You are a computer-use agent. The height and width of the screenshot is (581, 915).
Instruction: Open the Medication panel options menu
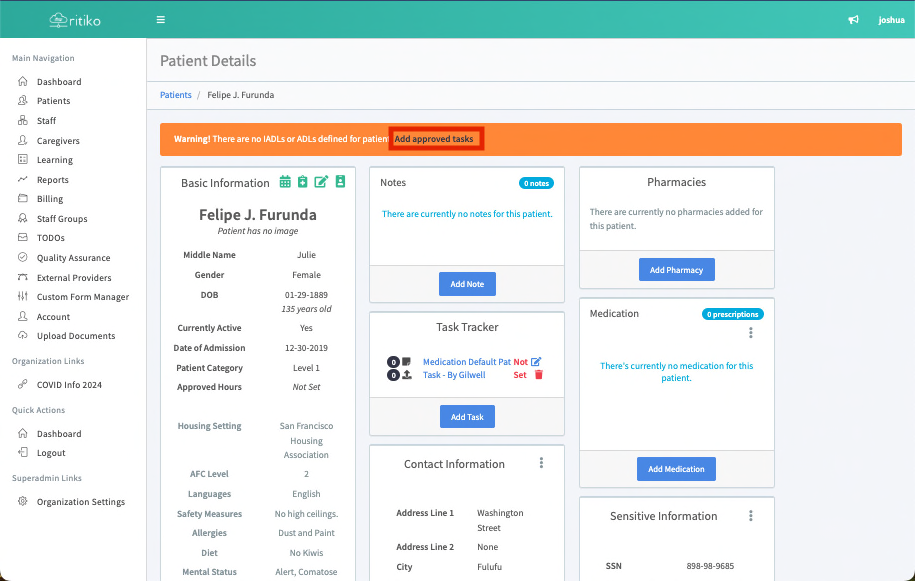[x=750, y=333]
